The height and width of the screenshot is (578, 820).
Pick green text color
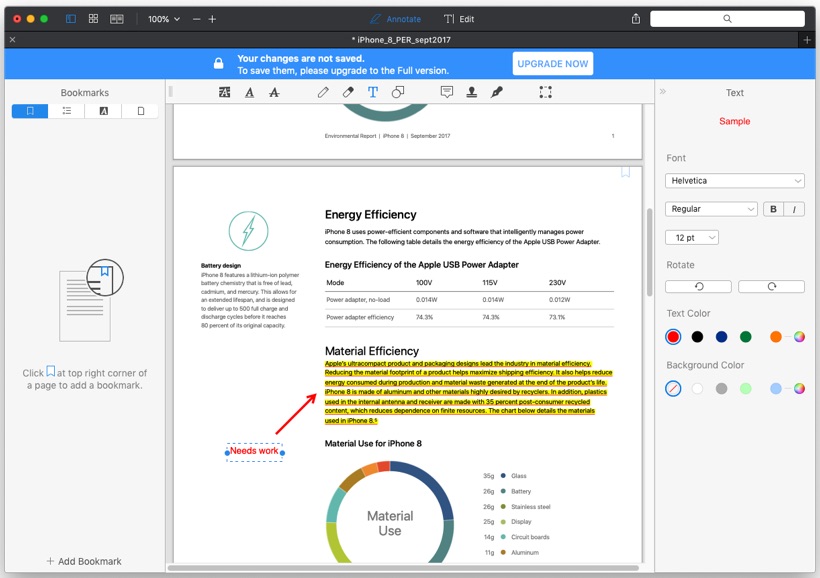pyautogui.click(x=746, y=337)
